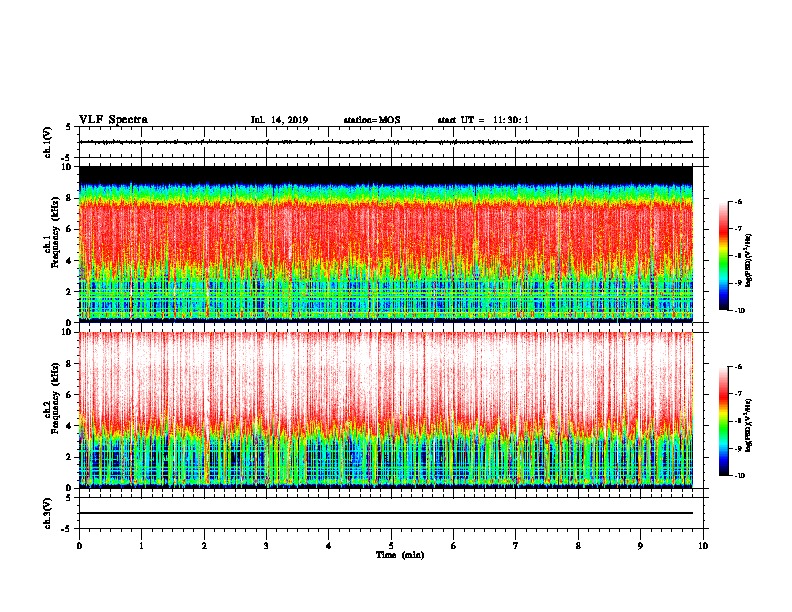Click the "-6" label on ch.1 colorbar
The width and height of the screenshot is (792, 612).
coord(738,201)
